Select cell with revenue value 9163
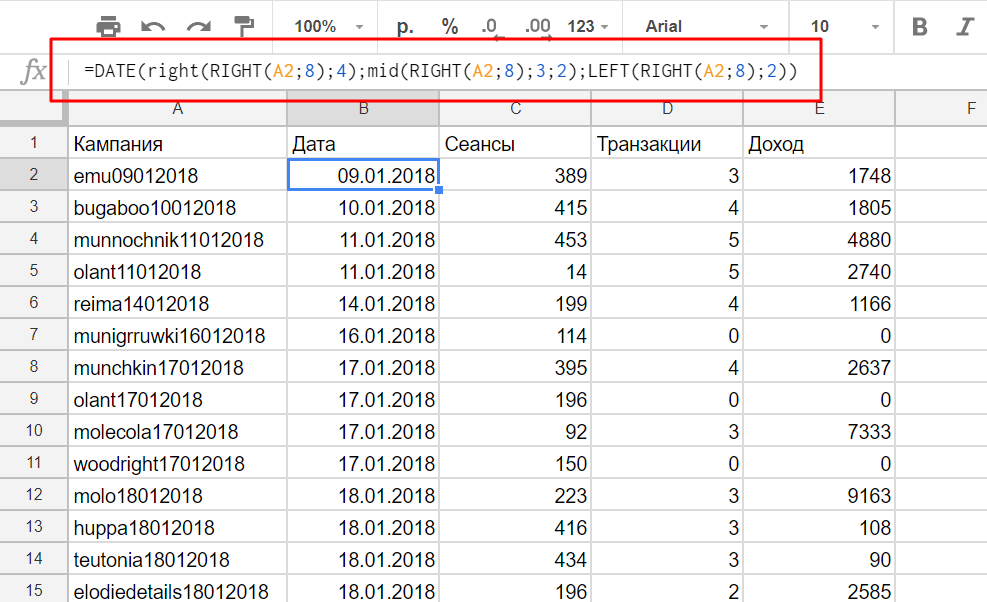The height and width of the screenshot is (602, 987). (818, 496)
